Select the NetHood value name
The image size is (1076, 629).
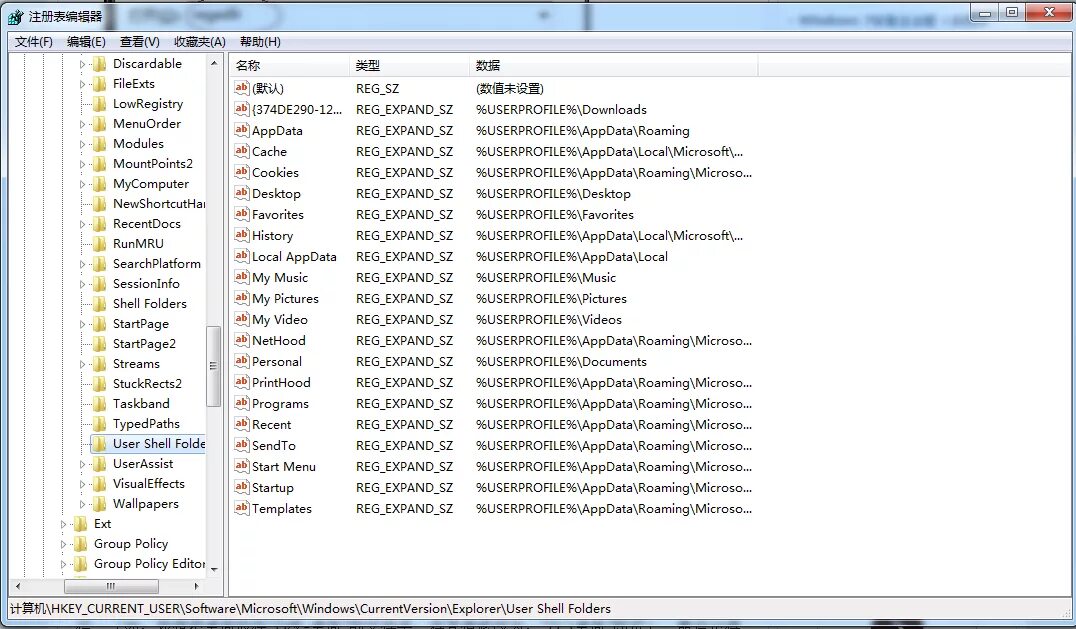278,340
